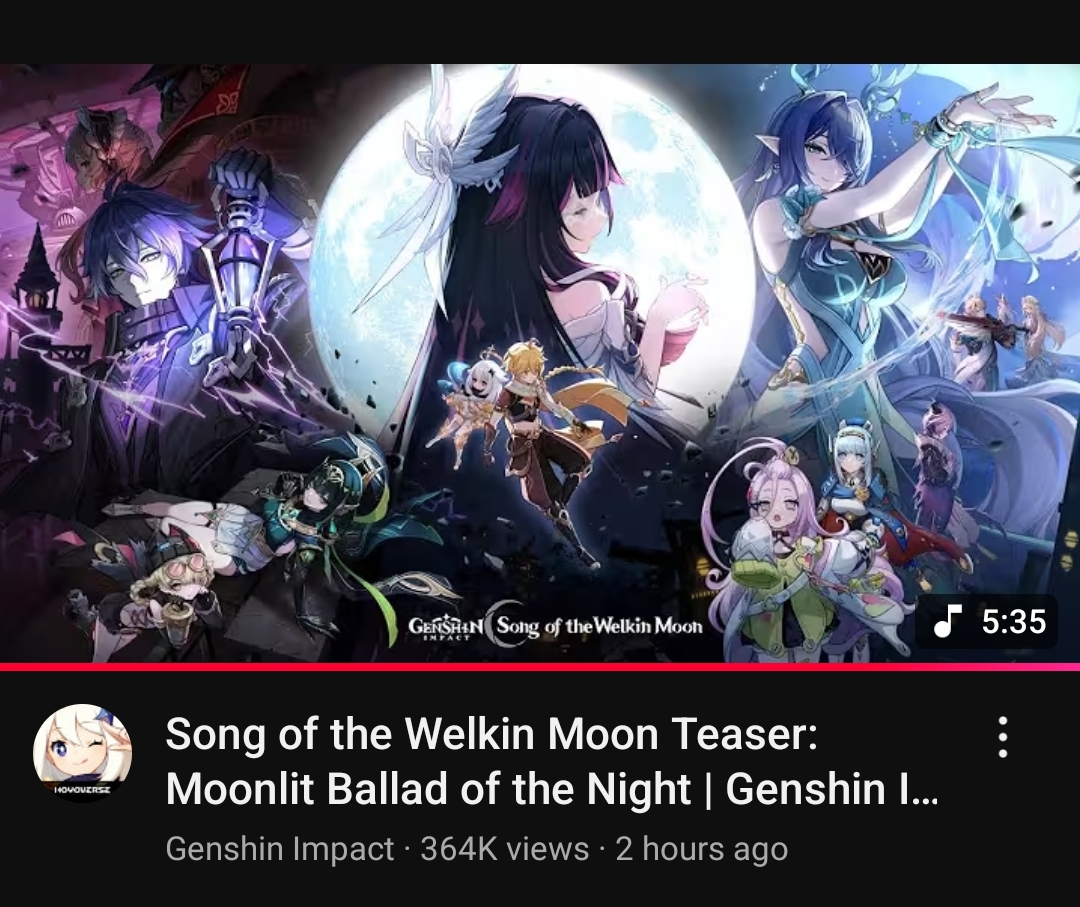Click the 5:35 duration badge

click(x=986, y=621)
